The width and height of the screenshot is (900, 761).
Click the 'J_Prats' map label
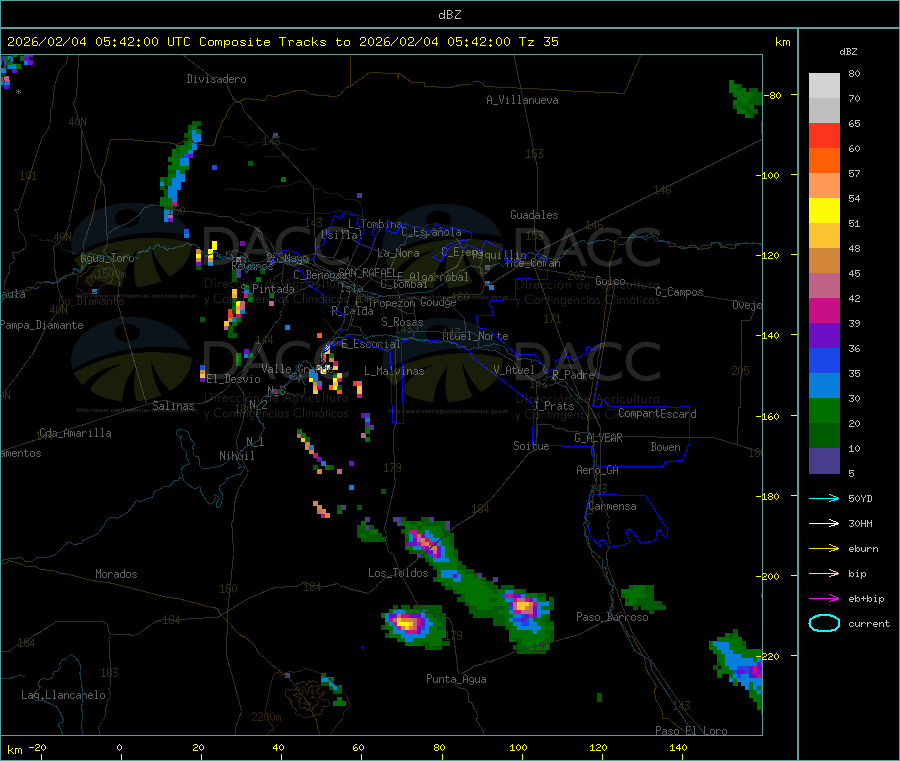coord(553,406)
